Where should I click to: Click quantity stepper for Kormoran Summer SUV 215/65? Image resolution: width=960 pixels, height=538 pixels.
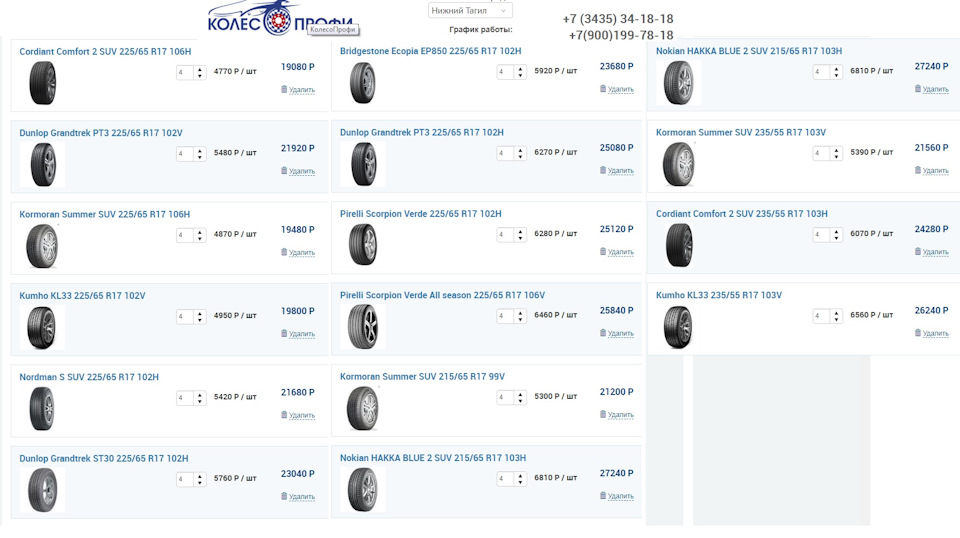[x=520, y=397]
